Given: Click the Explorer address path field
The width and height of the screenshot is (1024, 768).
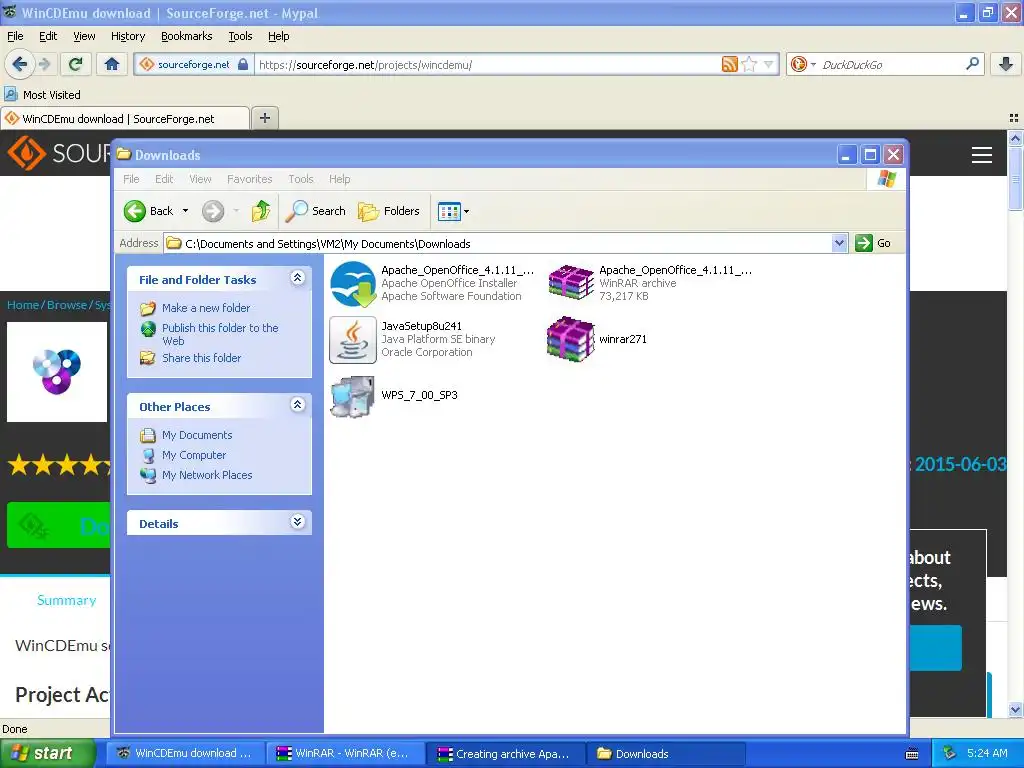Looking at the screenshot, I should 498,244.
